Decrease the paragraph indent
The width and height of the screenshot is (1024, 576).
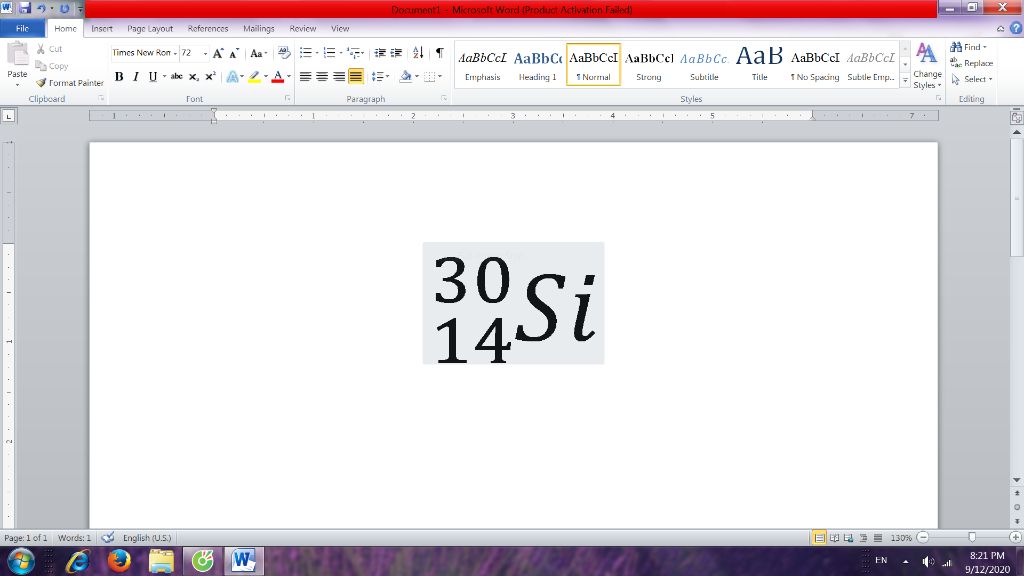point(379,53)
